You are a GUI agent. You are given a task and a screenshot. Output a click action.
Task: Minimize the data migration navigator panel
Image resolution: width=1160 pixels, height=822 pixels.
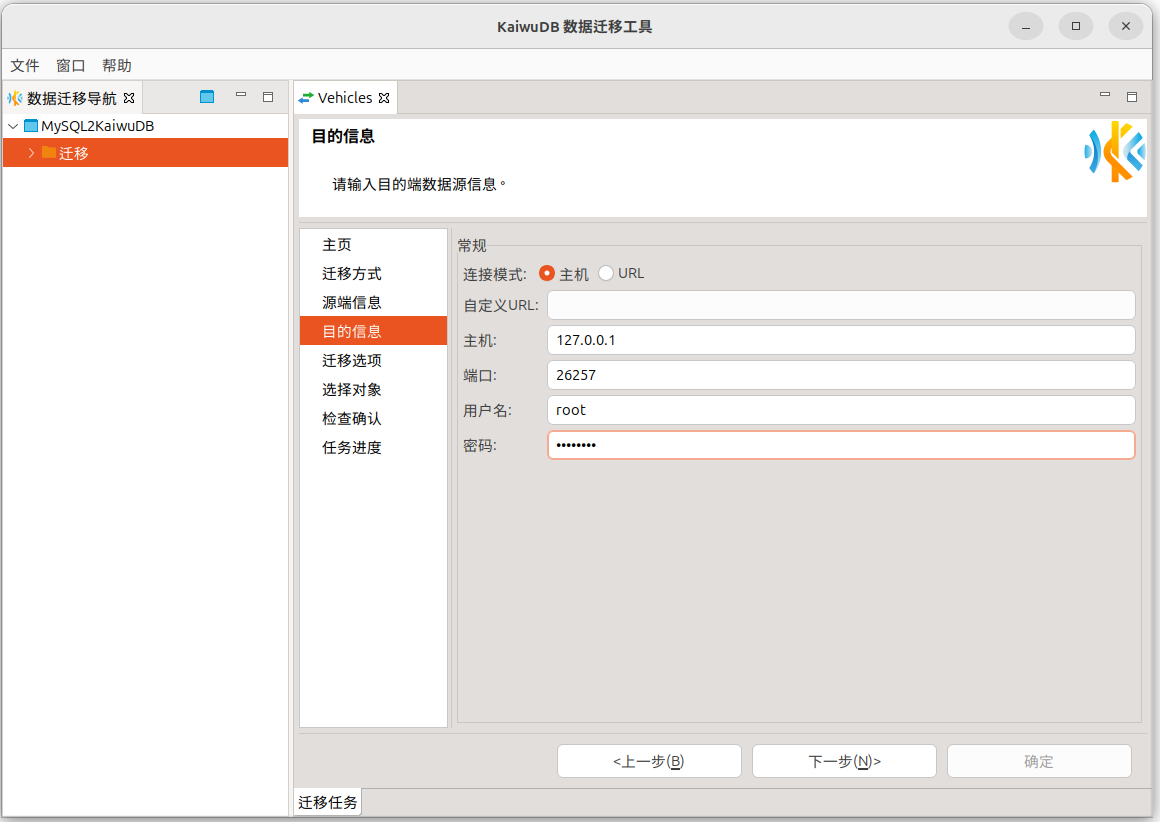[x=240, y=96]
